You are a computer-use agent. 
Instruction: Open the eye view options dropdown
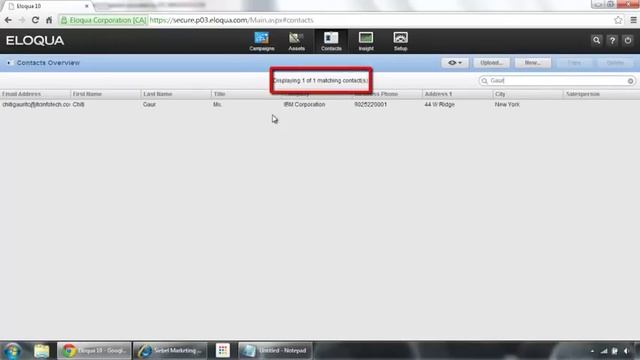click(x=455, y=63)
